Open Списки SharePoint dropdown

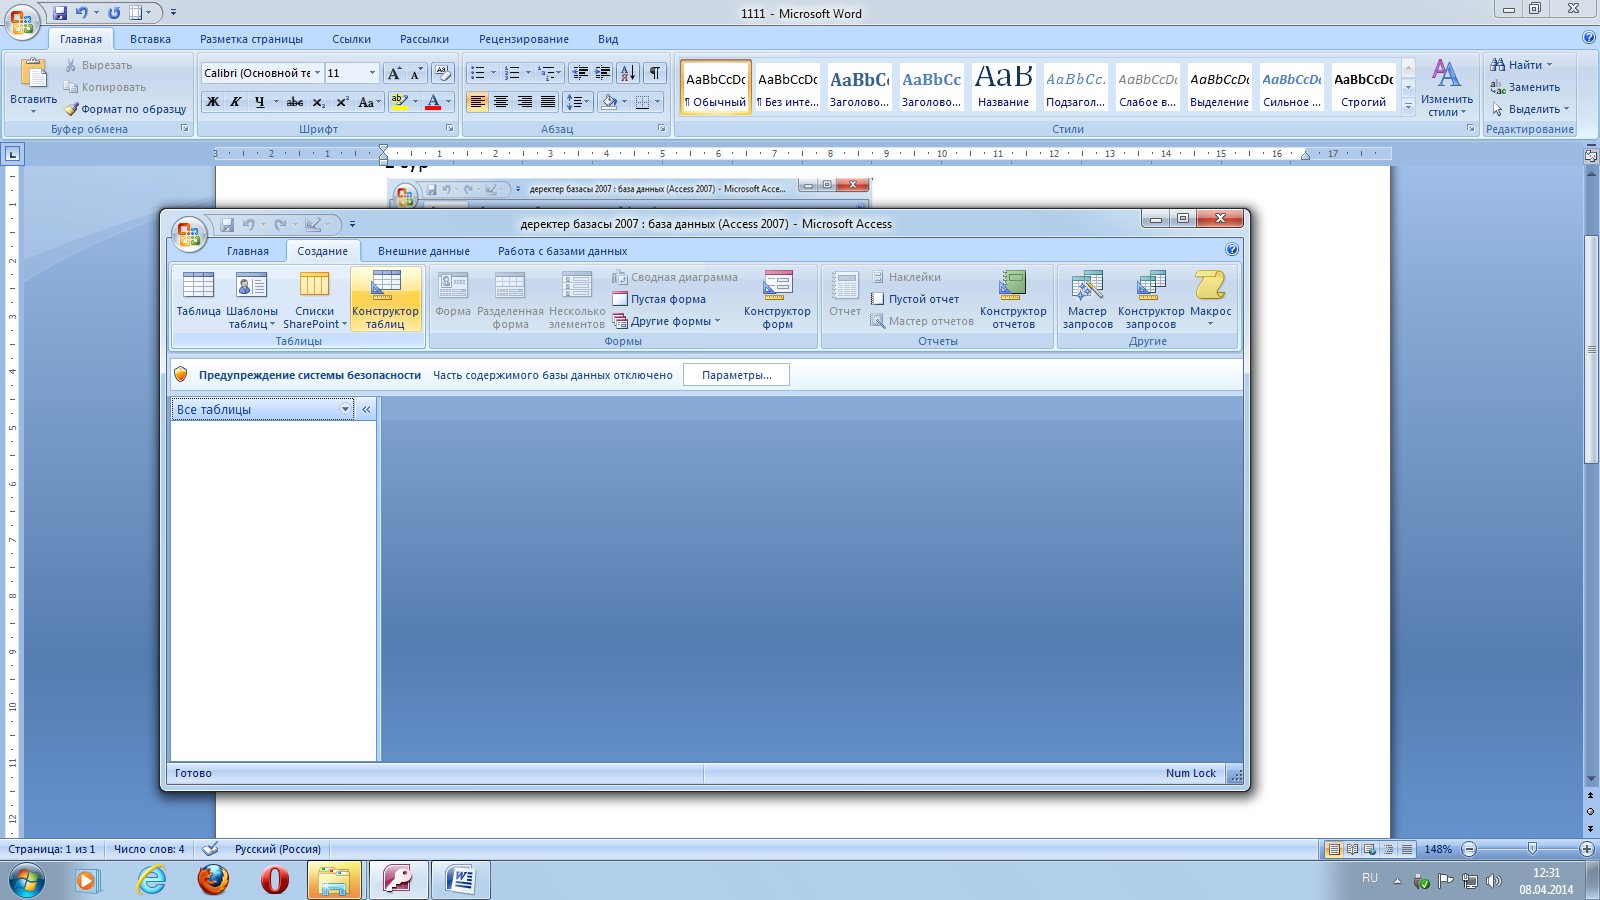pos(314,299)
